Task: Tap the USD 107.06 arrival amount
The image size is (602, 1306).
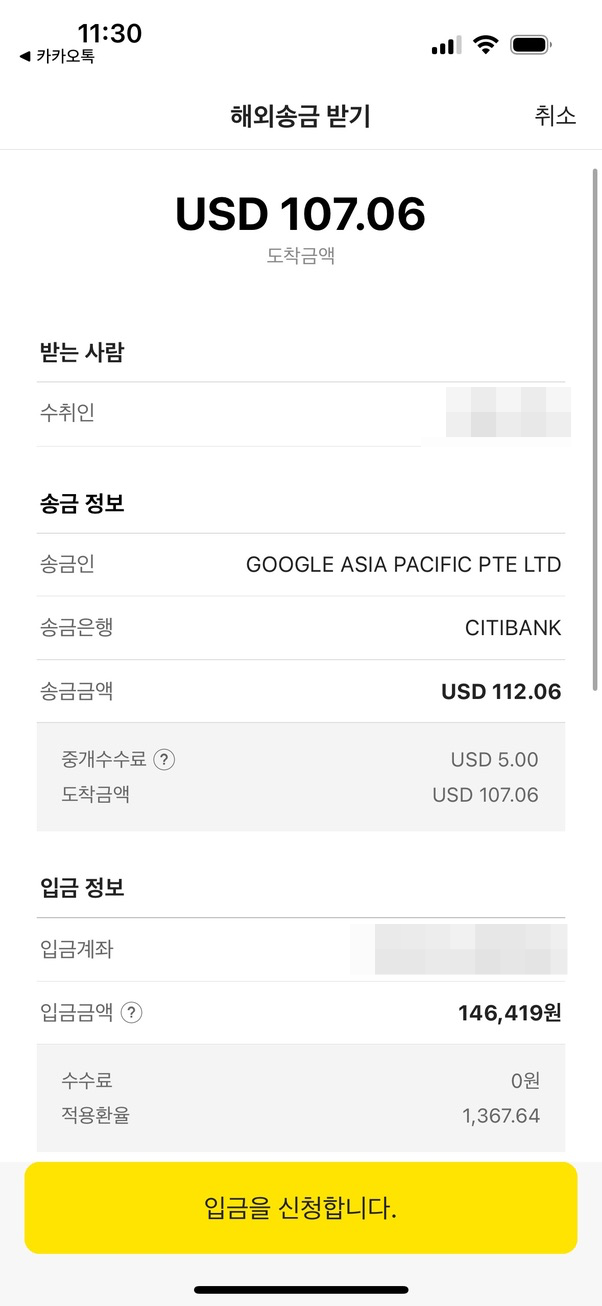Action: [x=301, y=213]
